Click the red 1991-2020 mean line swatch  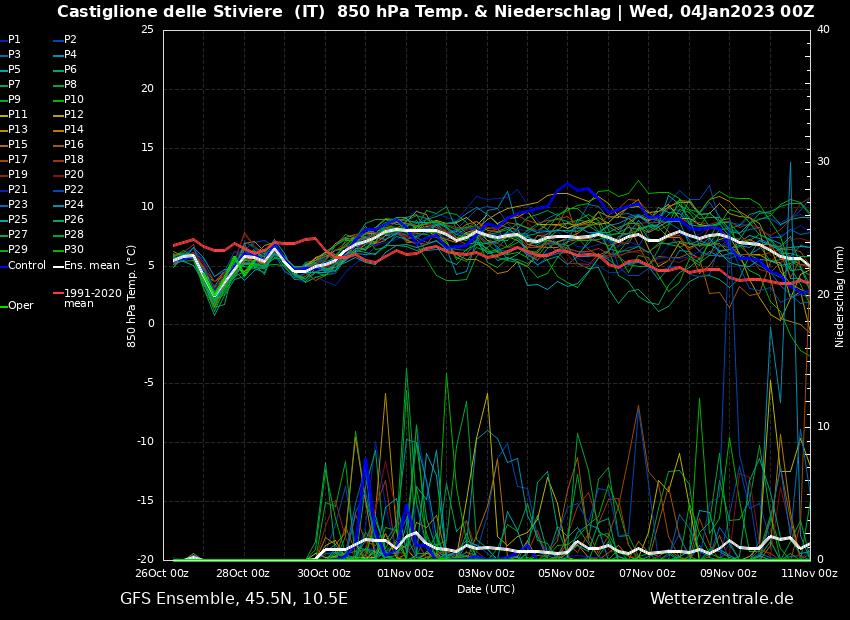click(x=57, y=293)
